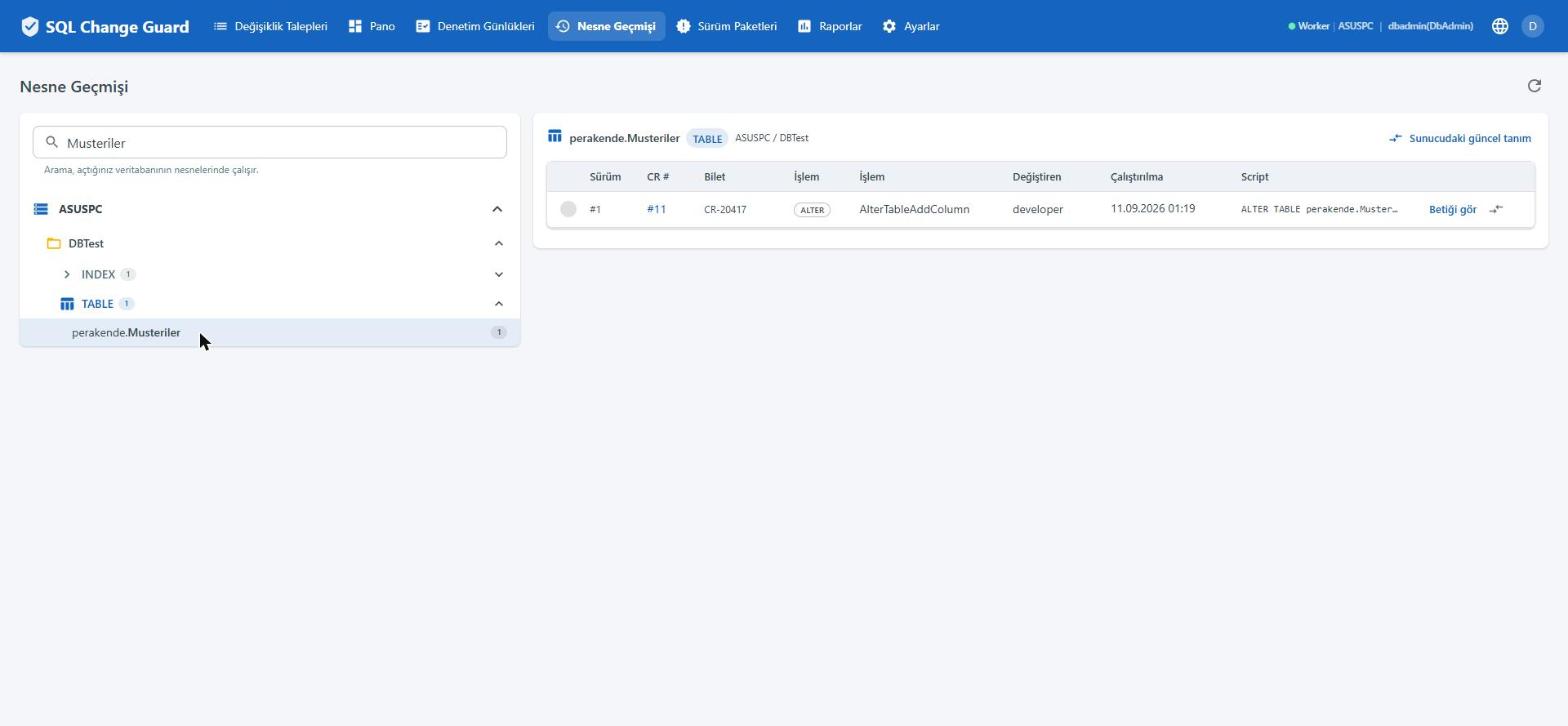This screenshot has width=1568, height=726.
Task: Collapse the TABLE group
Action: pyautogui.click(x=498, y=304)
